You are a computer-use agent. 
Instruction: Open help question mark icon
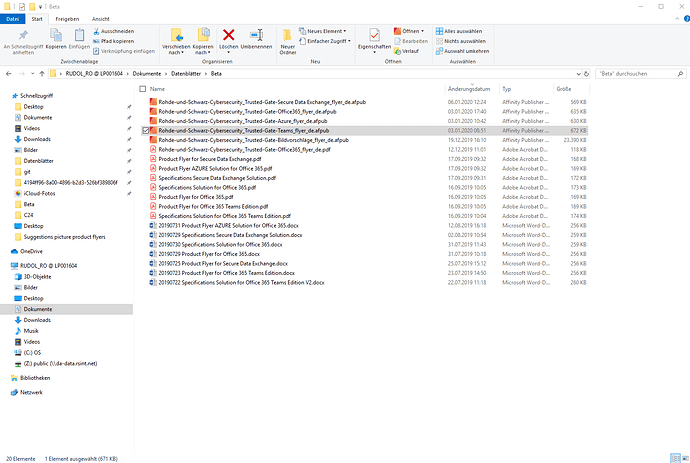(x=686, y=19)
